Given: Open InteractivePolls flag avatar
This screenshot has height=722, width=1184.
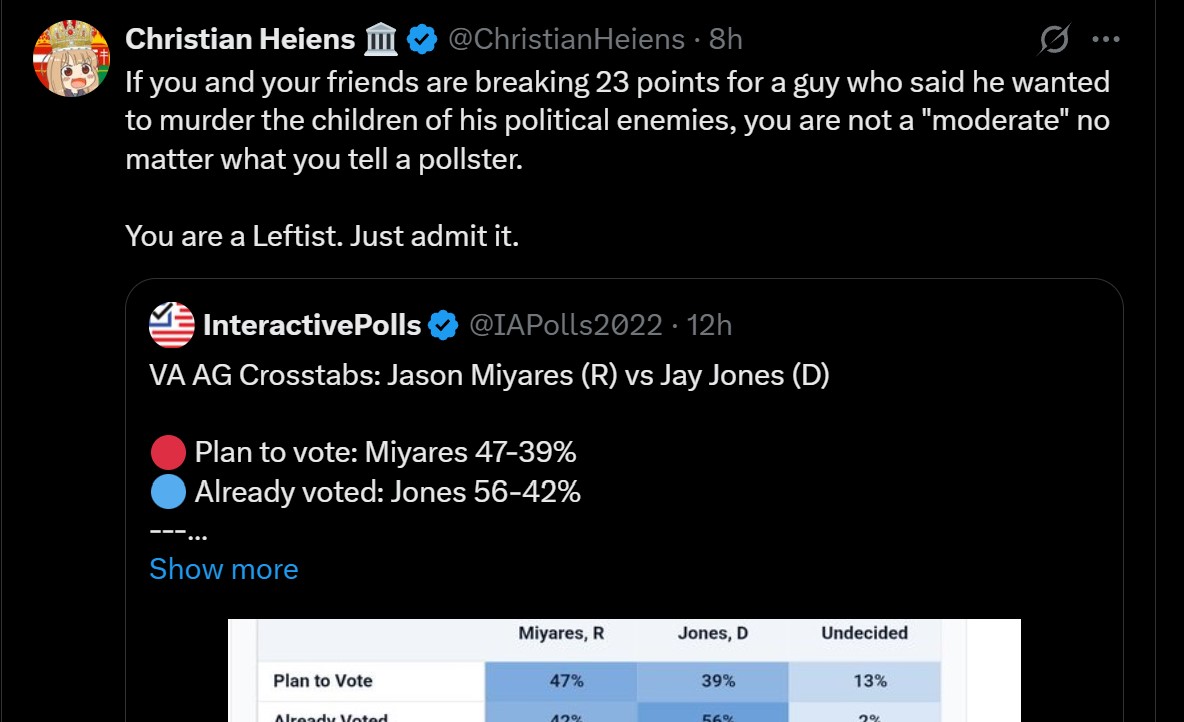Looking at the screenshot, I should (x=172, y=325).
